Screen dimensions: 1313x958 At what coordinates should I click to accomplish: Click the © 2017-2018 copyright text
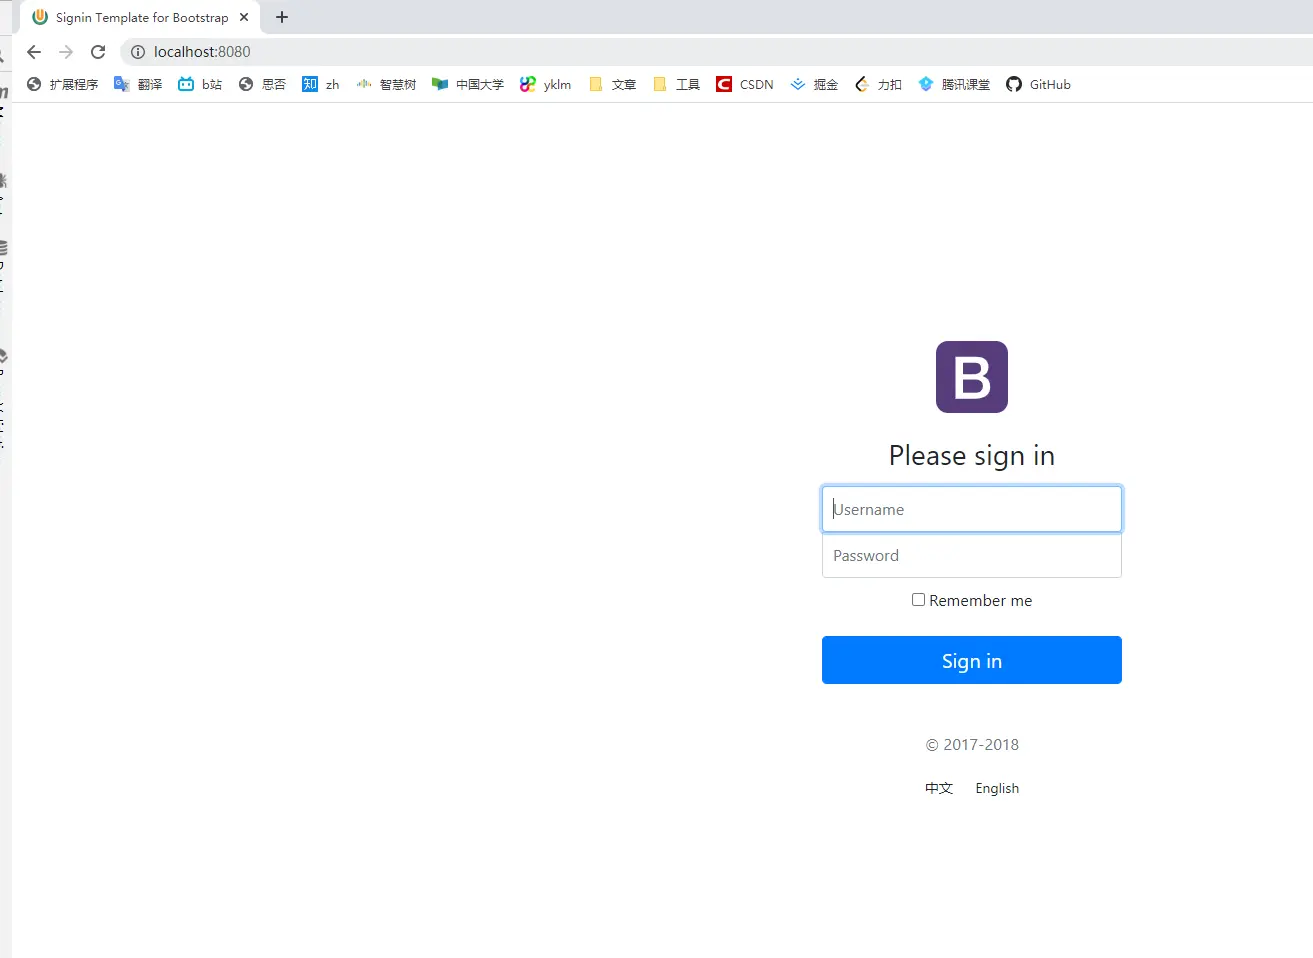pyautogui.click(x=972, y=745)
